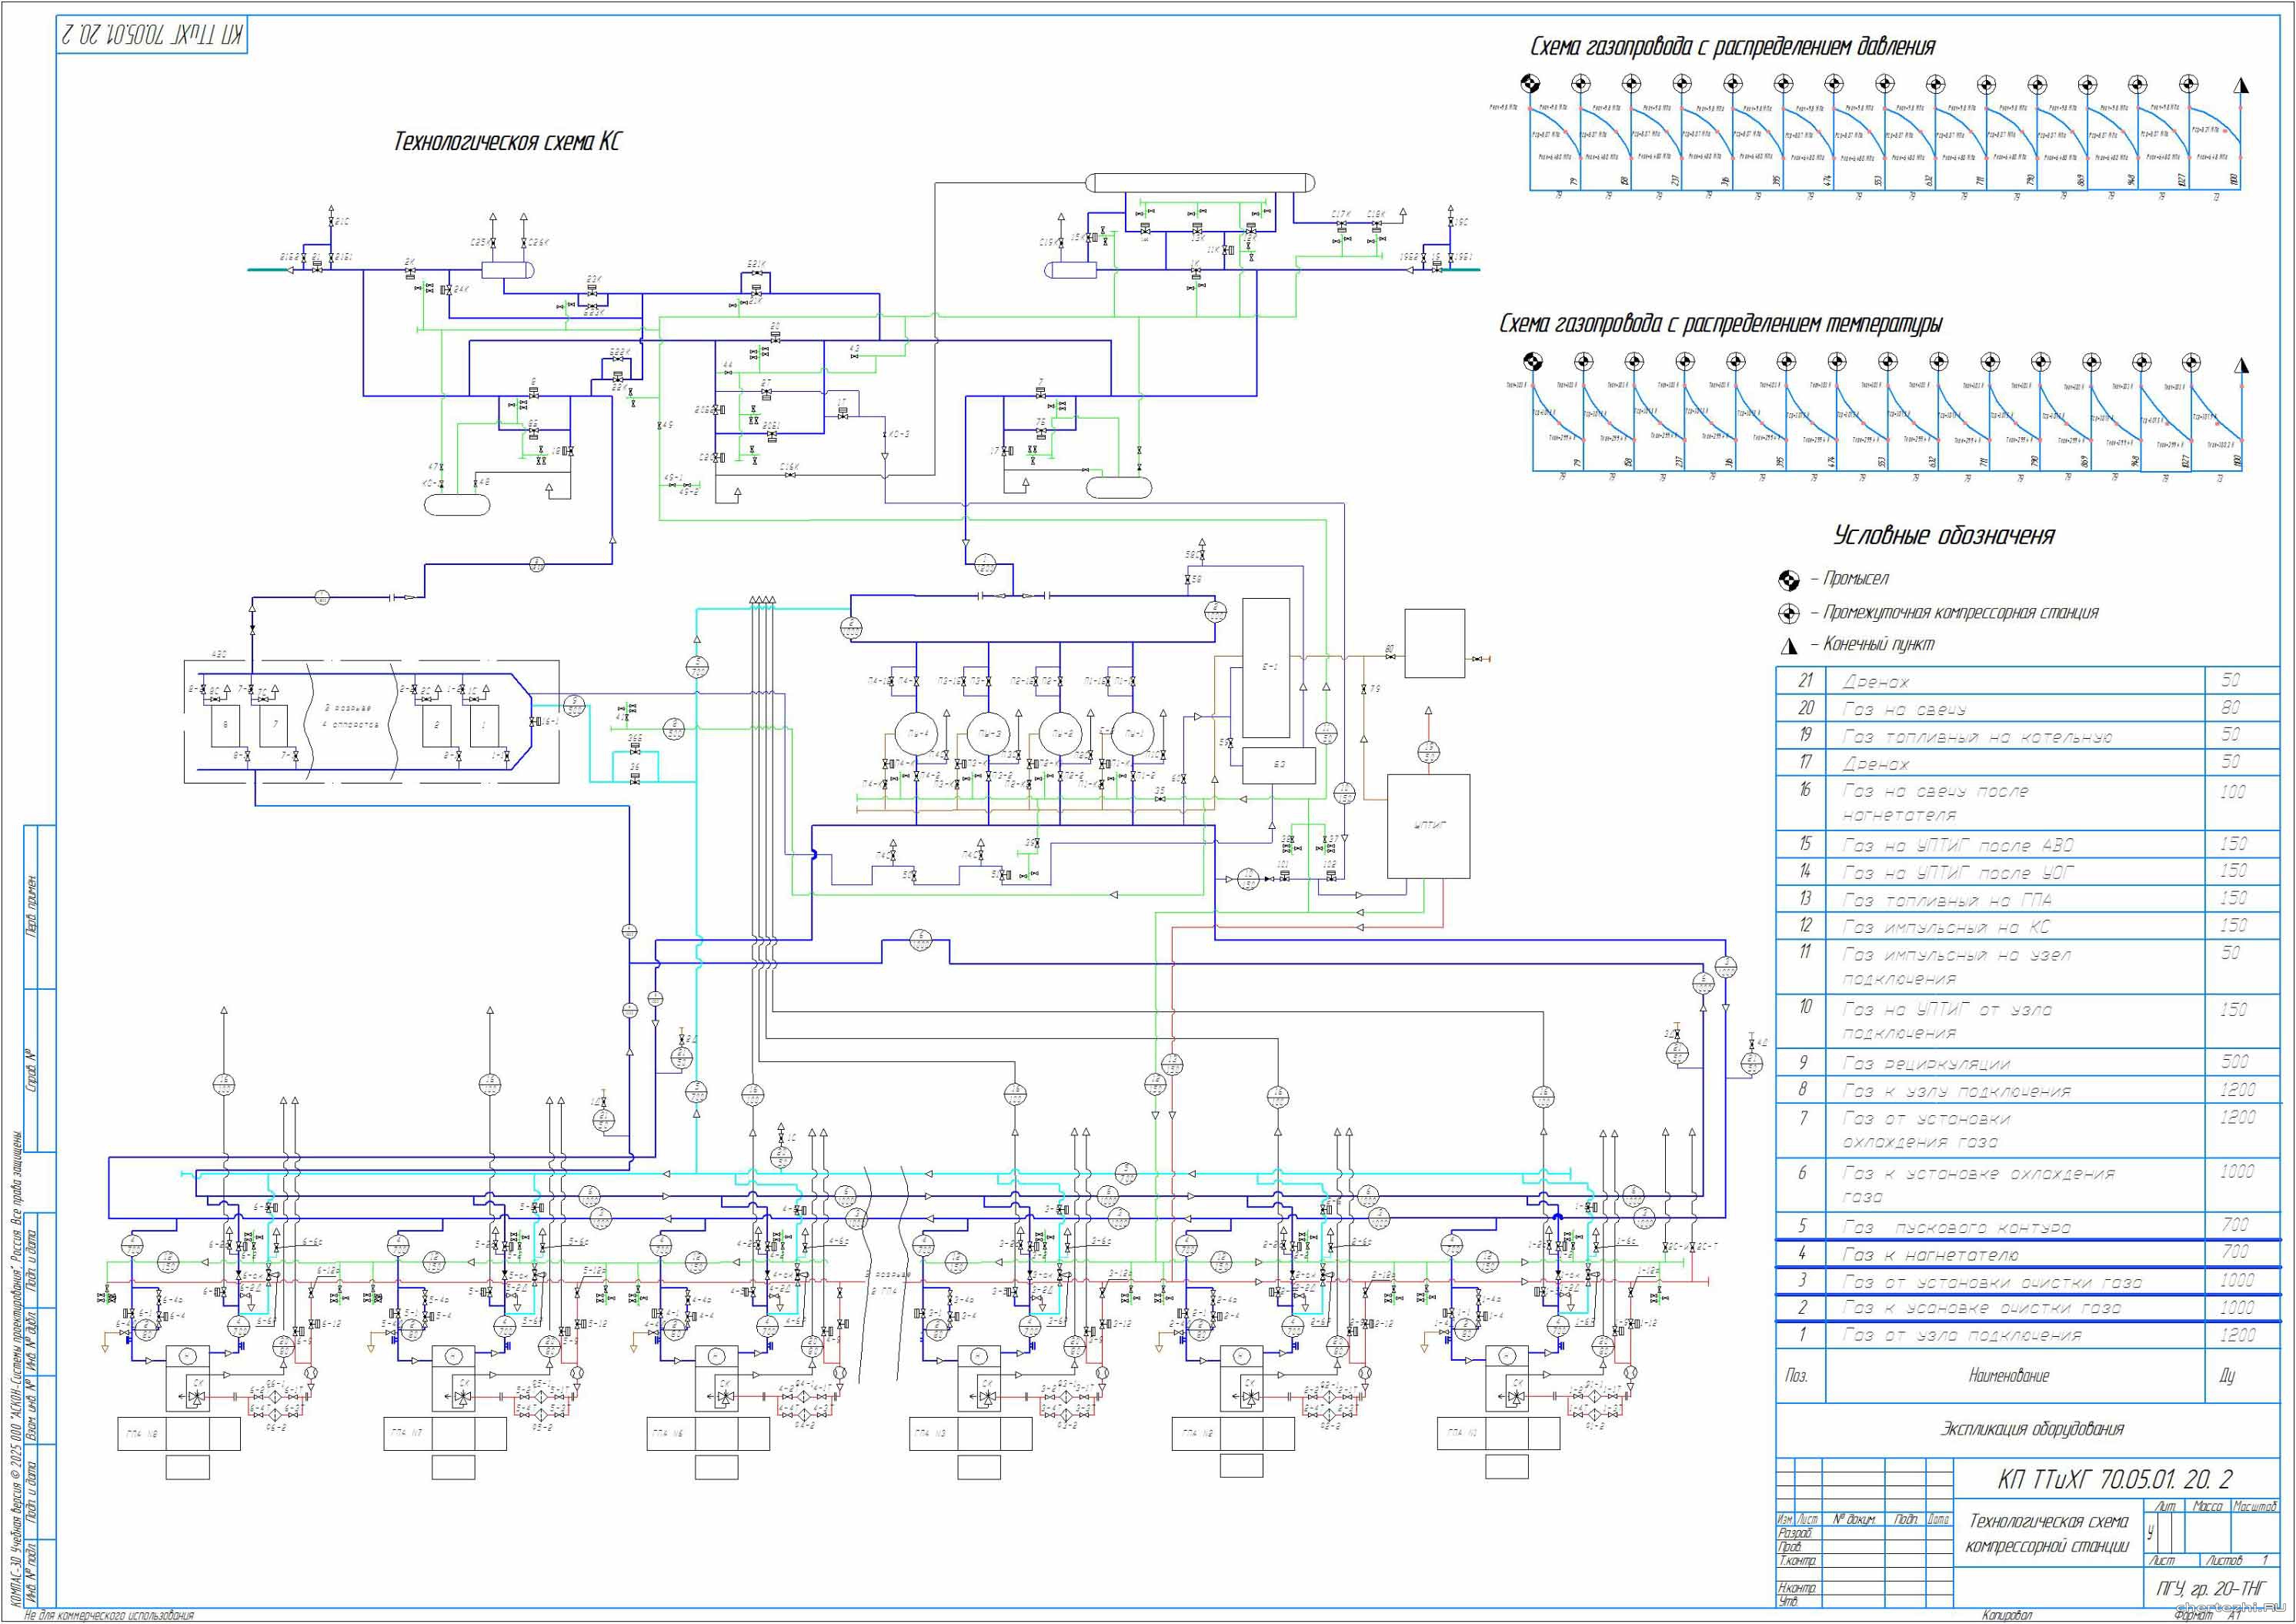This screenshot has width=2296, height=1624.
Task: Click the ГПА №7 unit label box
Action: point(408,1434)
